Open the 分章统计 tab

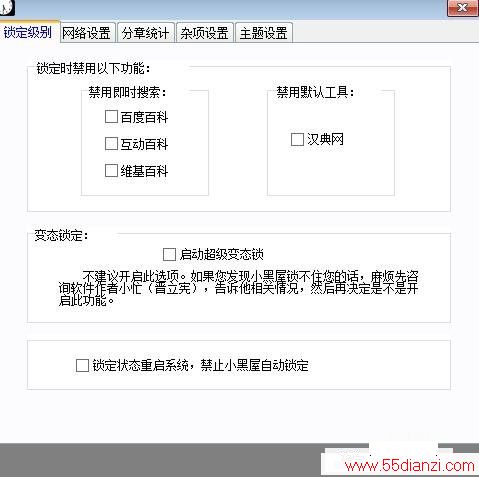point(145,33)
